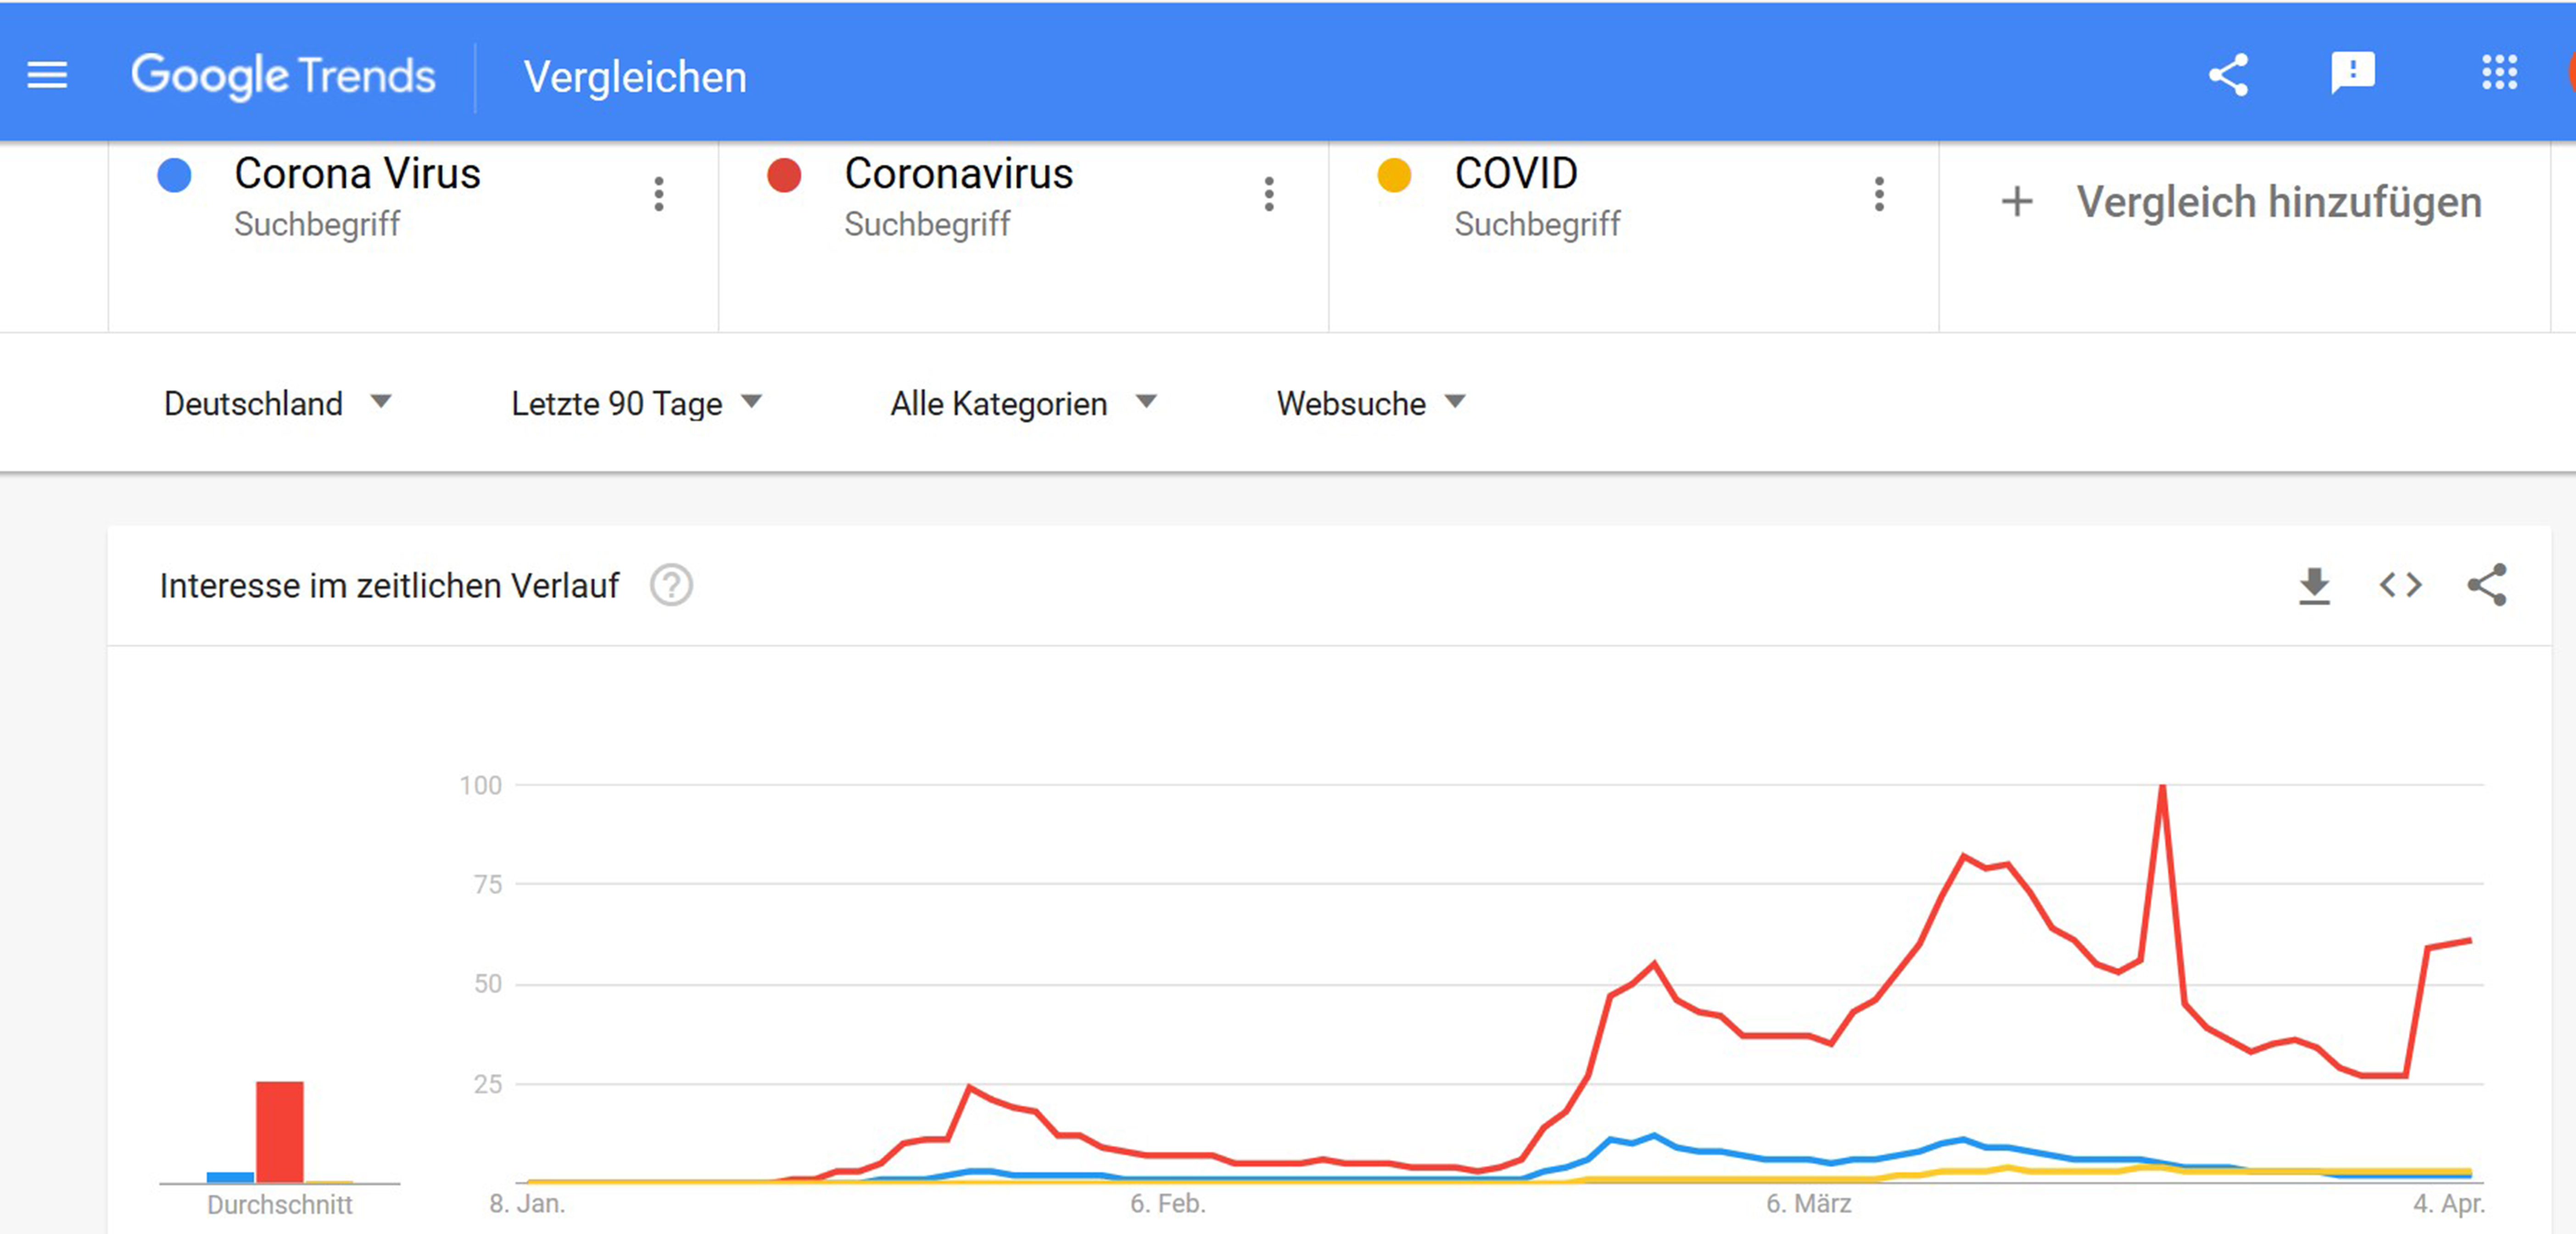
Task: Open options menu for Coronavirus term
Action: click(1269, 194)
